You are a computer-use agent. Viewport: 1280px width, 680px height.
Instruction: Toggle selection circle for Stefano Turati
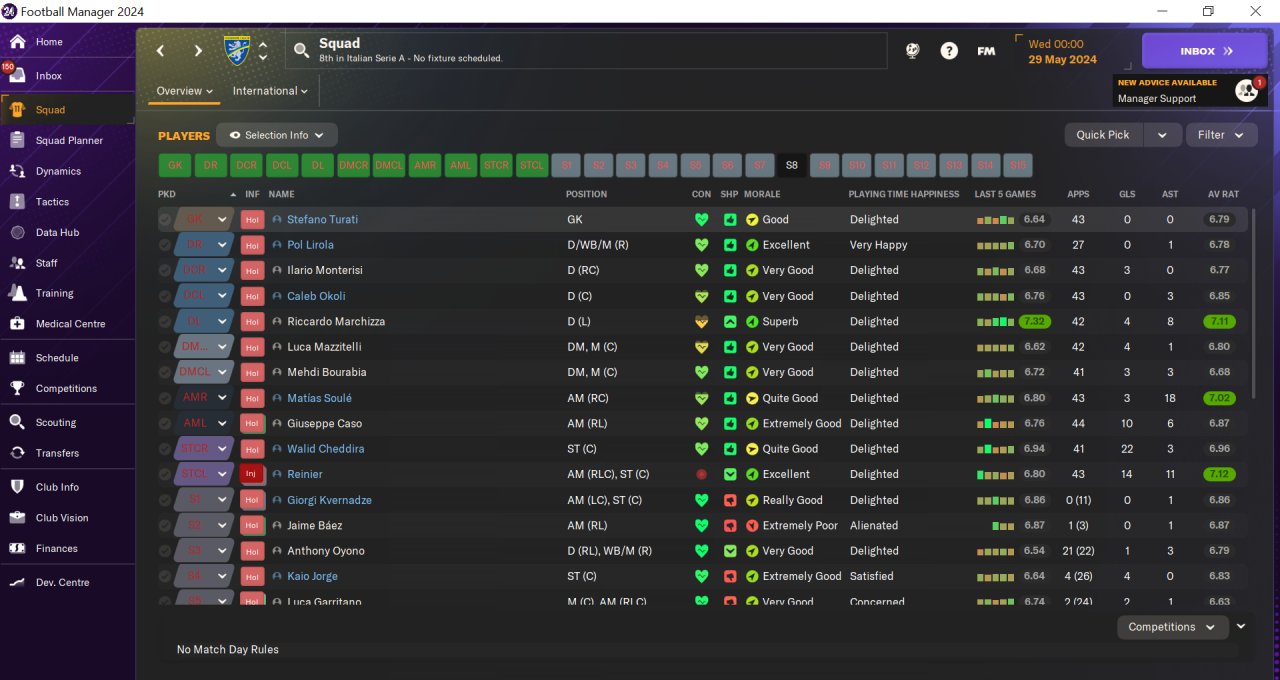(165, 220)
